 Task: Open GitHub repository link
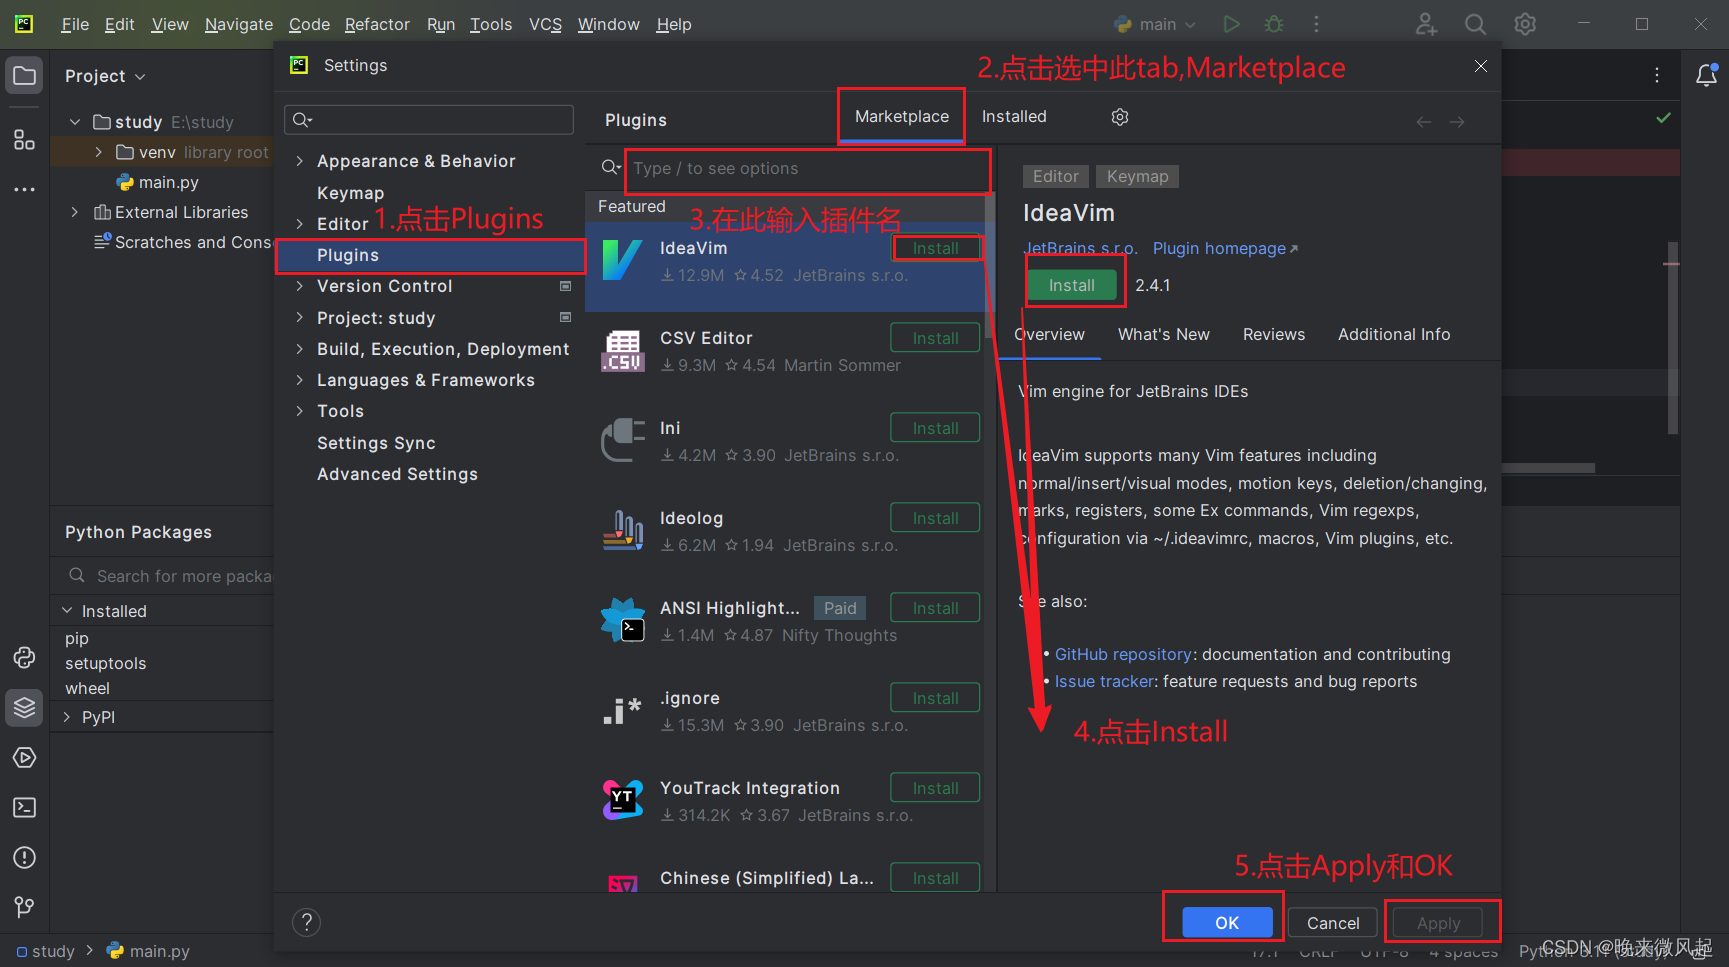[1123, 654]
